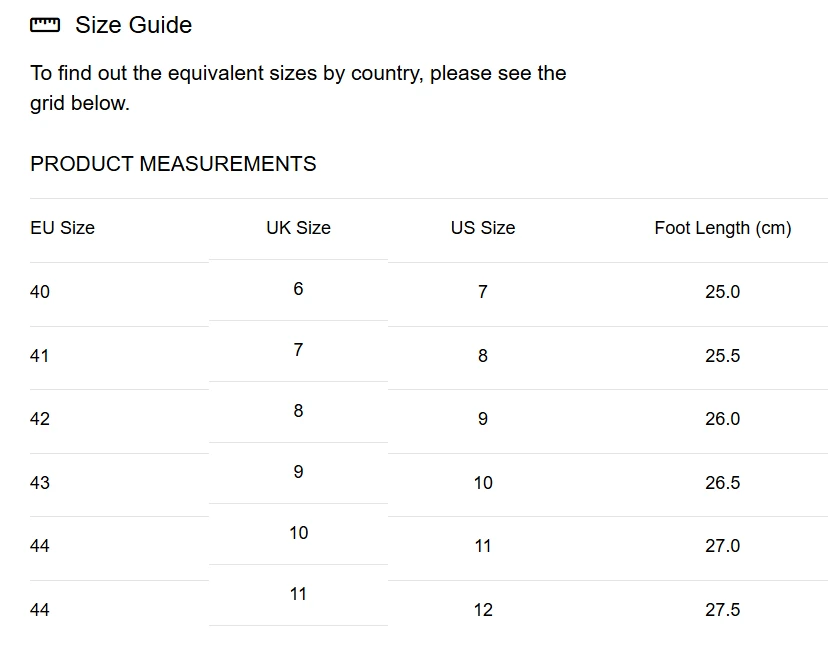Image resolution: width=828 pixels, height=657 pixels.
Task: Click foot length 26.5 cell
Action: (722, 483)
